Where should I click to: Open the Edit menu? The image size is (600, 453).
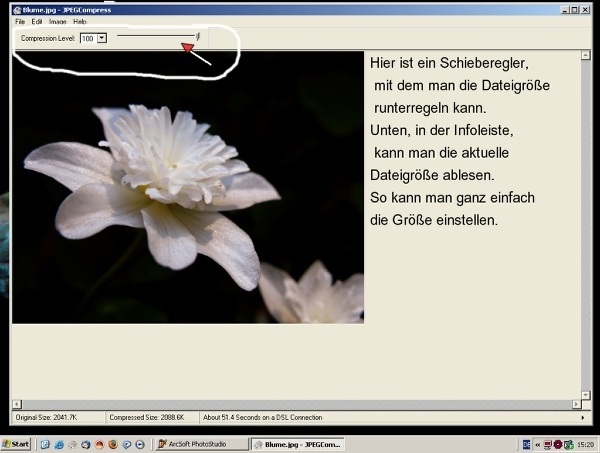click(36, 21)
